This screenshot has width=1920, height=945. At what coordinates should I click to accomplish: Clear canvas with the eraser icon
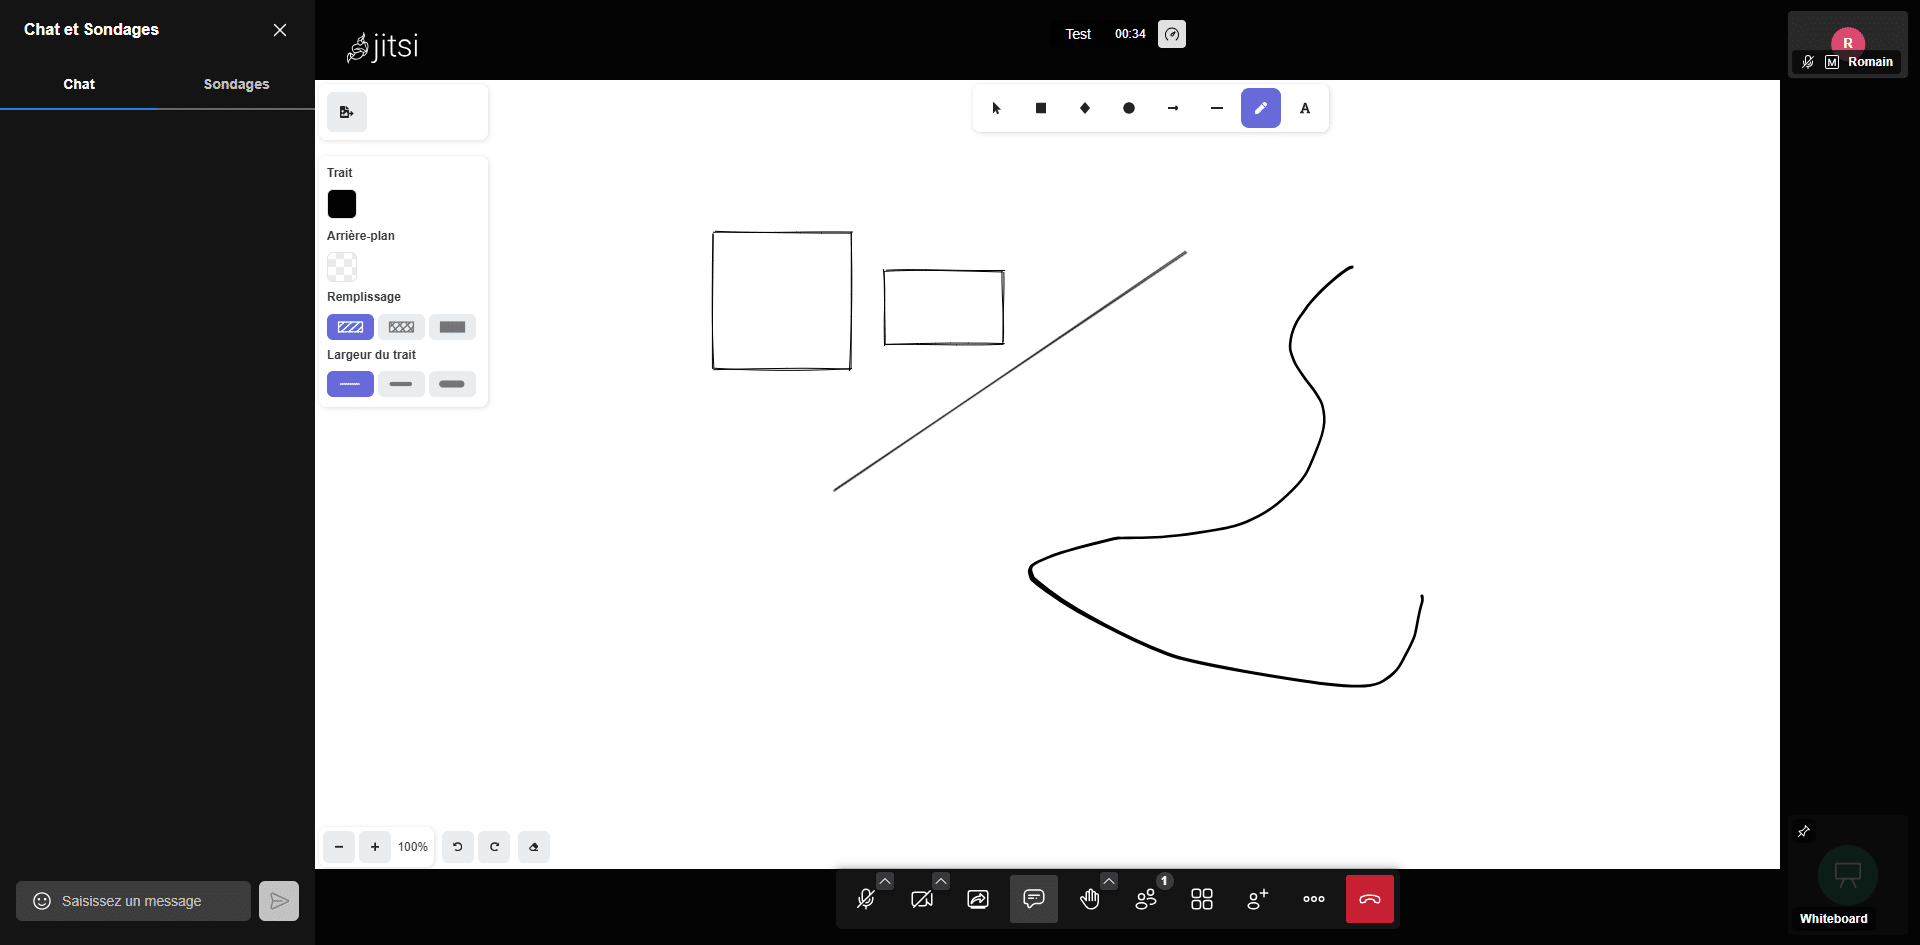pos(534,847)
